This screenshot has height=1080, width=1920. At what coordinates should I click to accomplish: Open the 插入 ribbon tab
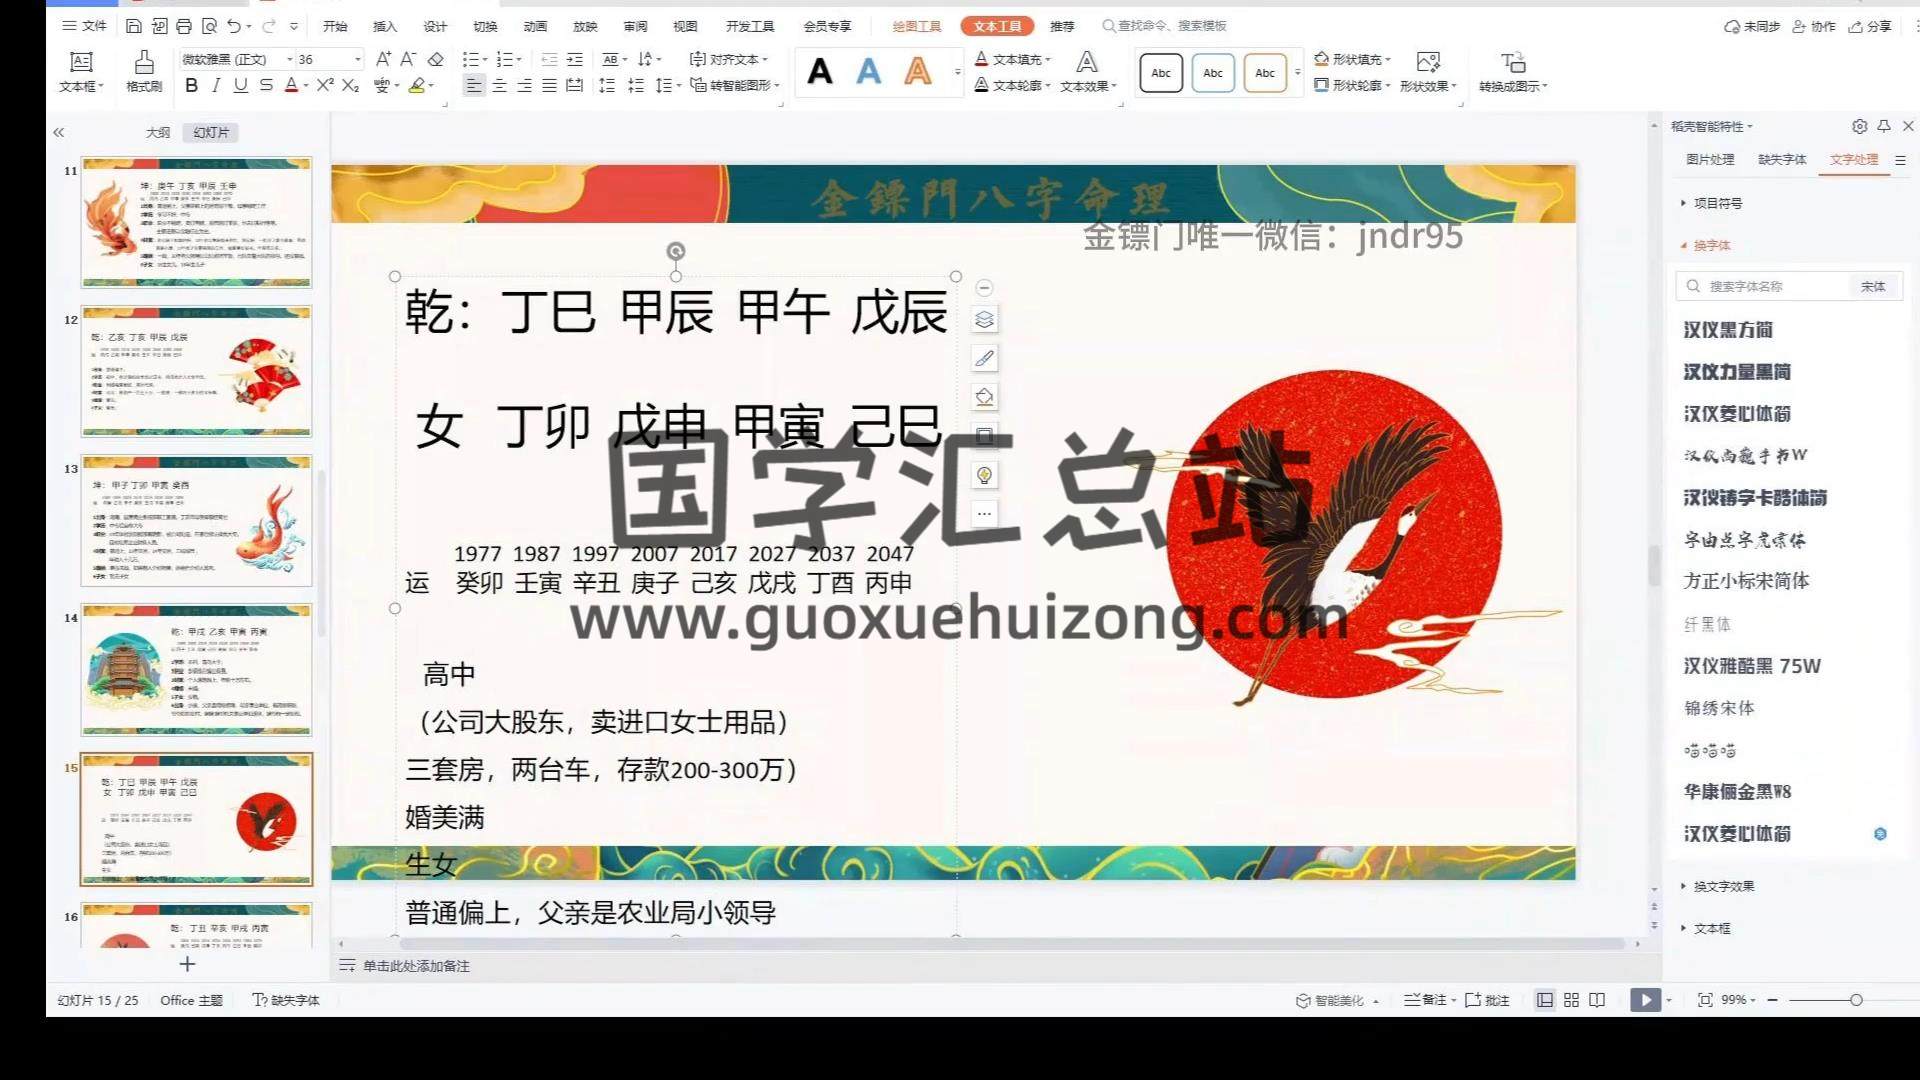pyautogui.click(x=385, y=27)
